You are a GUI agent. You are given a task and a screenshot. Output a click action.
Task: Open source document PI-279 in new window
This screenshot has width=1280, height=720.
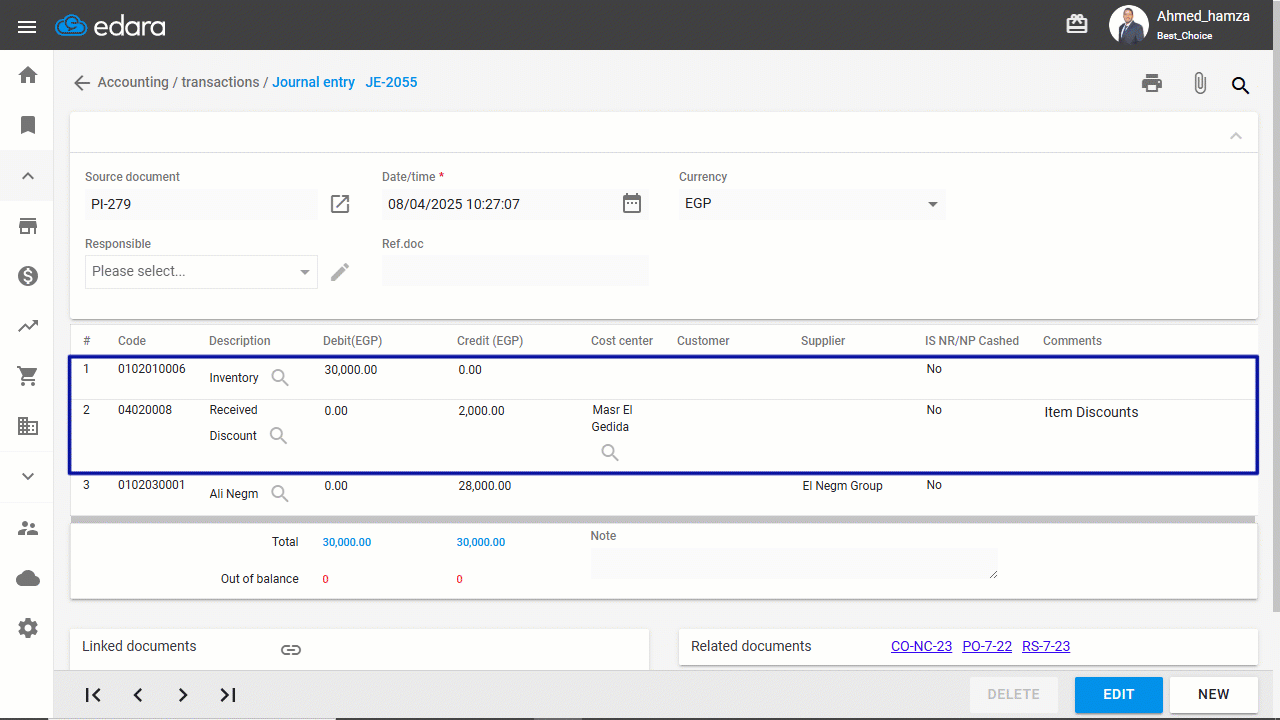click(x=340, y=204)
